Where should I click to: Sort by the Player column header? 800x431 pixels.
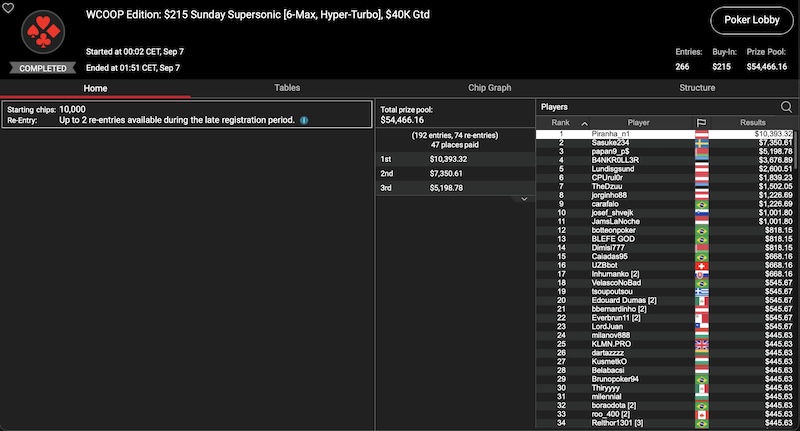click(x=638, y=122)
